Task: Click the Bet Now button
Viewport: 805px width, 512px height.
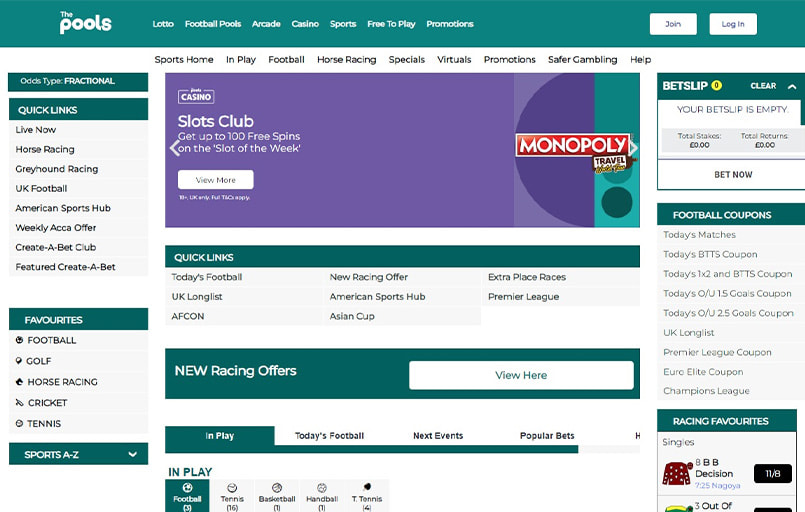Action: coord(733,175)
